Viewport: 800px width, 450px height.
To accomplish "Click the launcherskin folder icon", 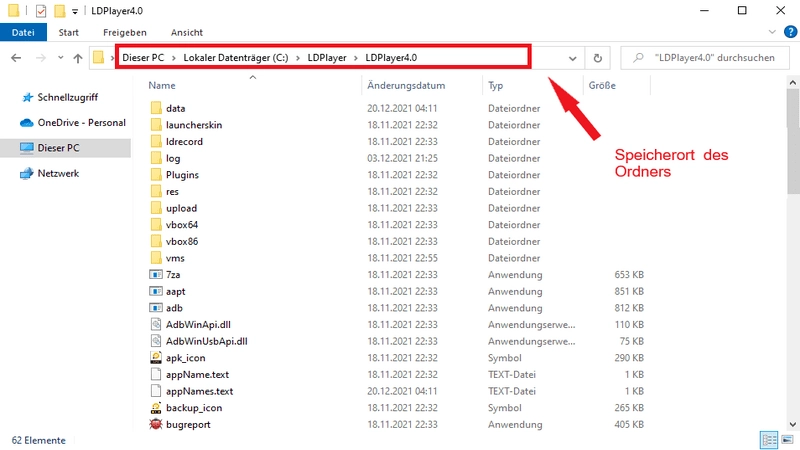I will (156, 124).
